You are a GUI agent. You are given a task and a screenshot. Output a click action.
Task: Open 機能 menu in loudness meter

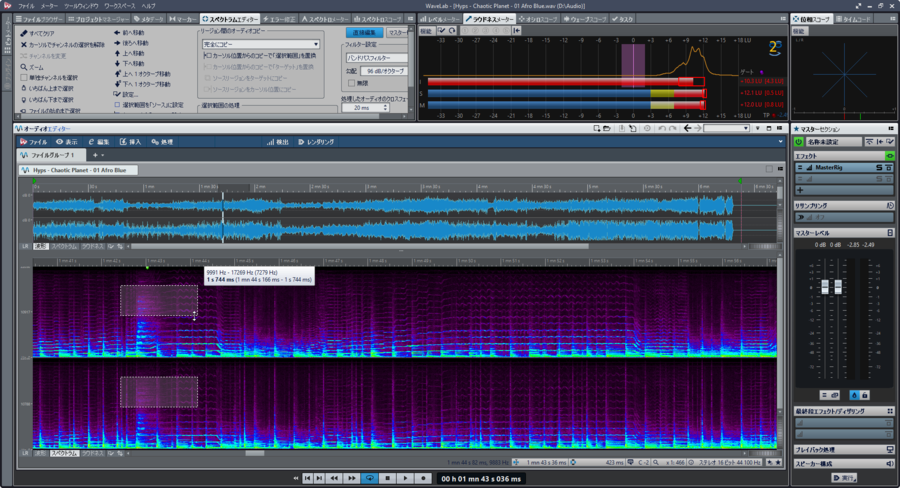pyautogui.click(x=426, y=31)
